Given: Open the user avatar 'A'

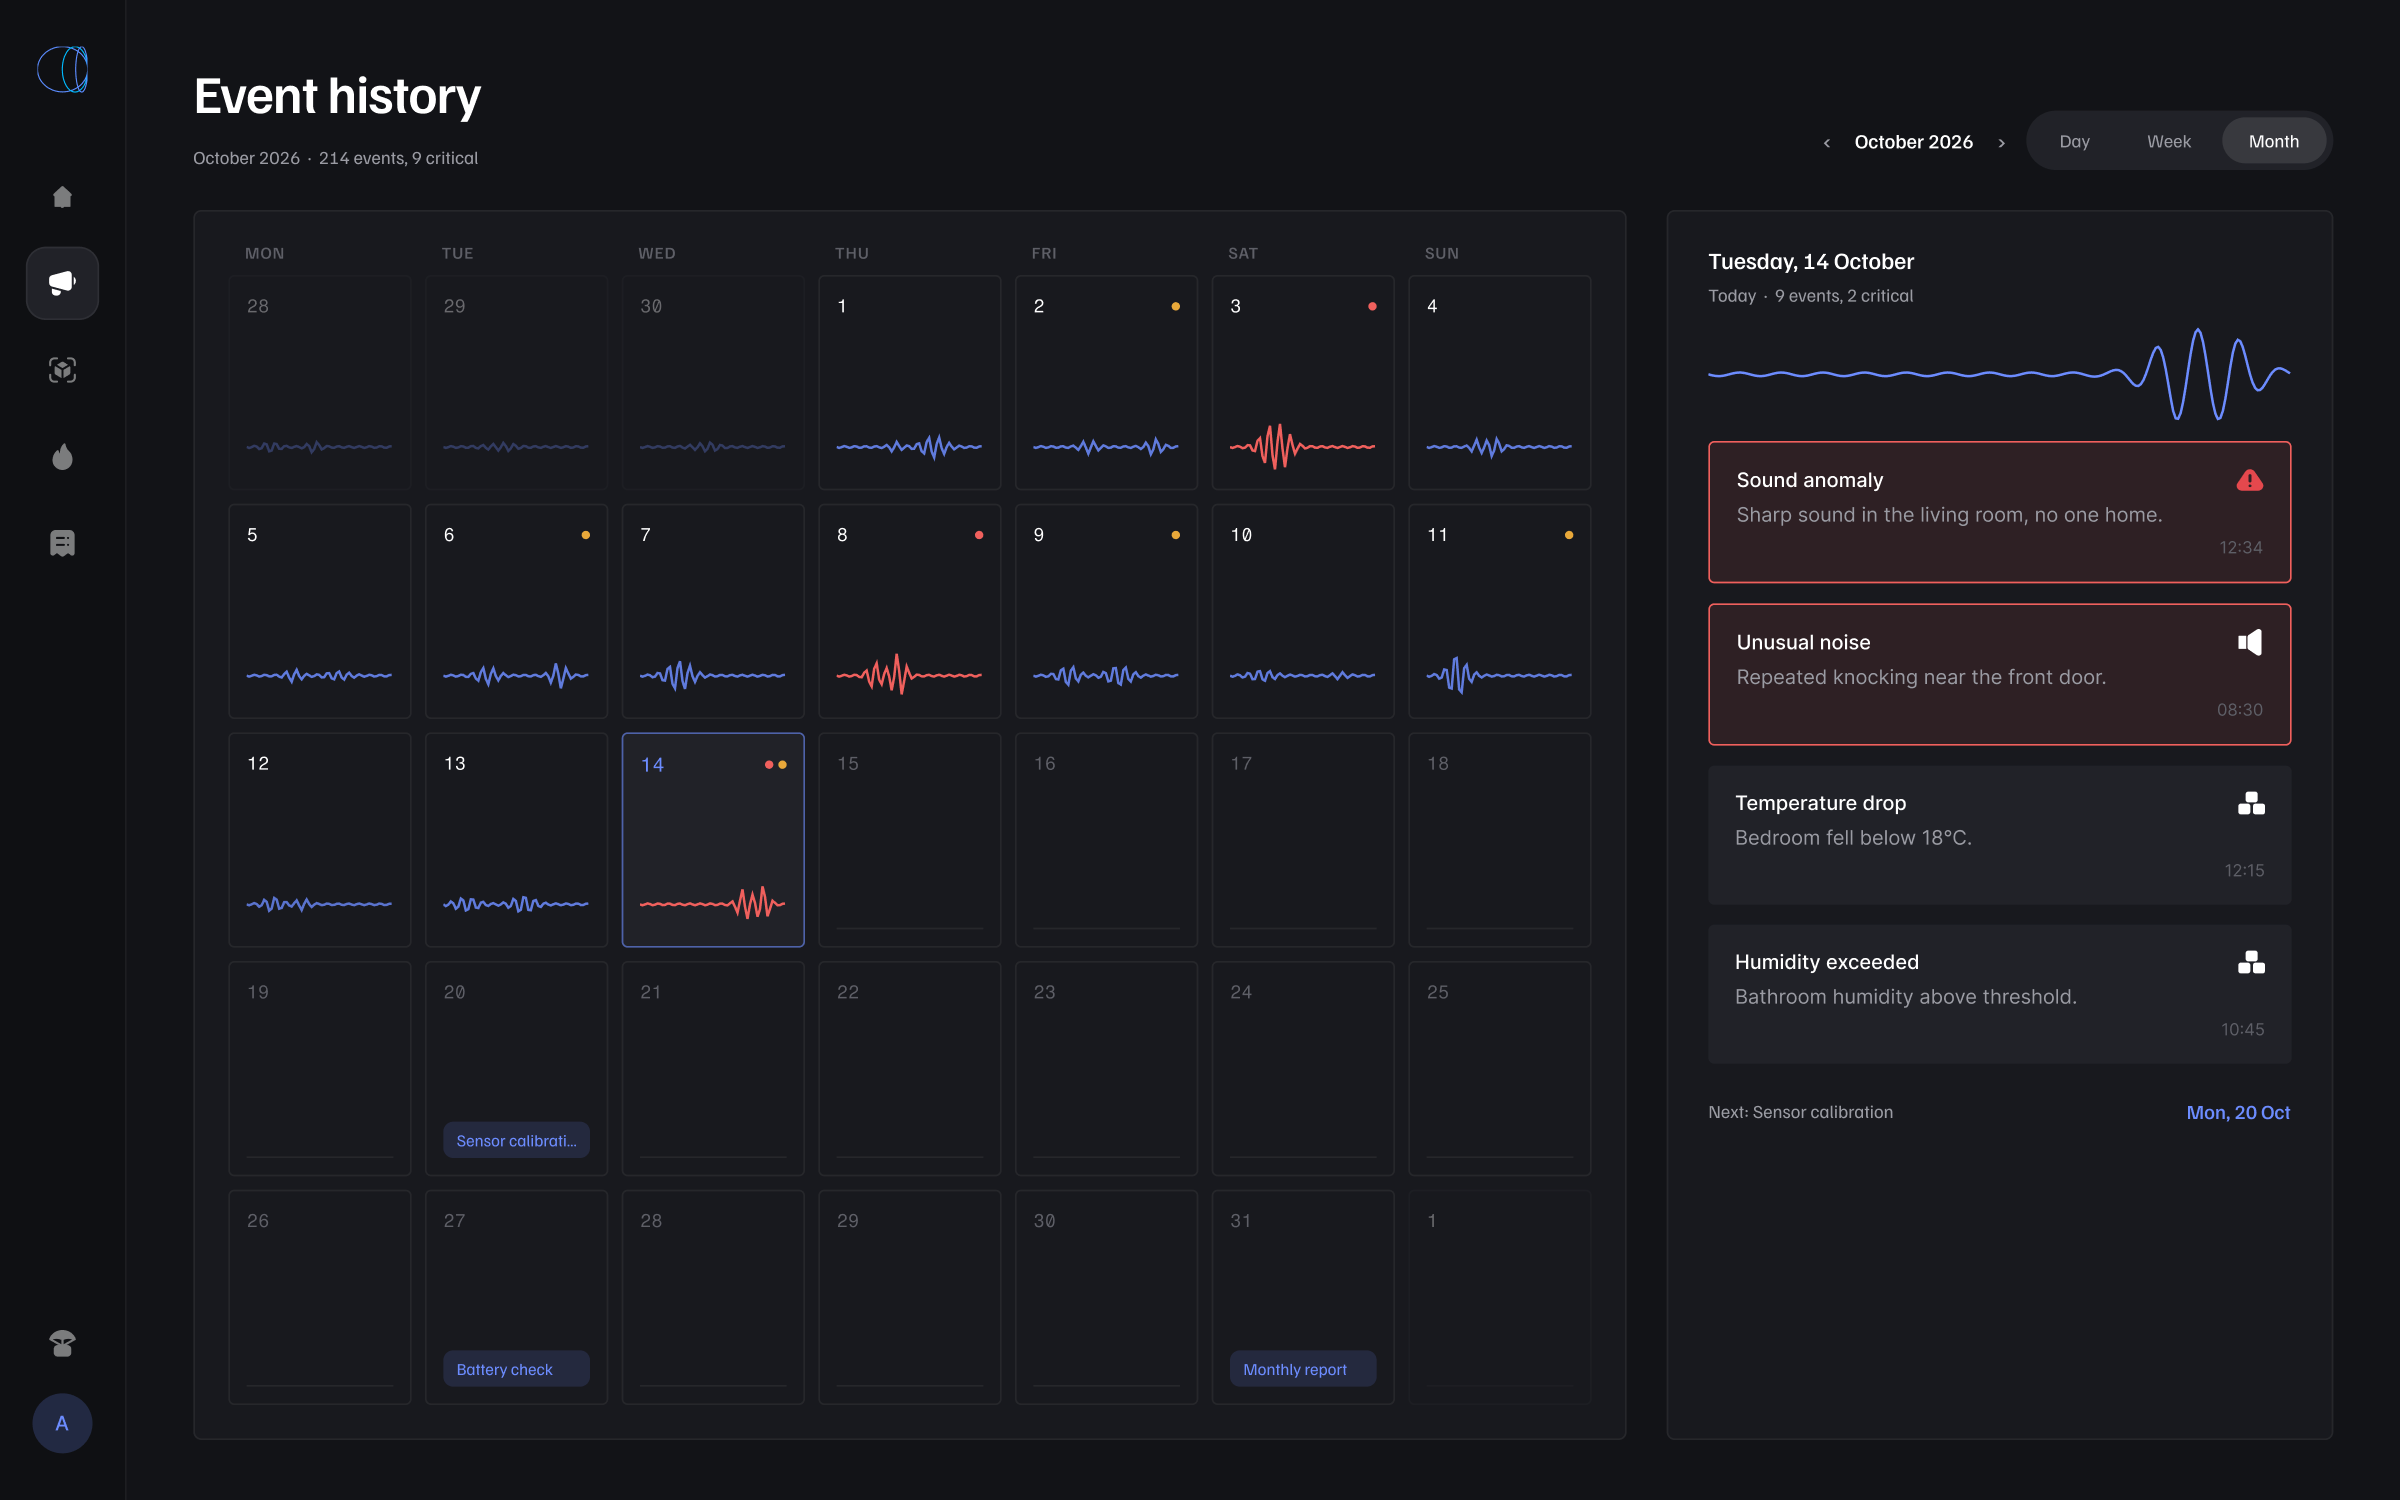Looking at the screenshot, I should point(62,1423).
